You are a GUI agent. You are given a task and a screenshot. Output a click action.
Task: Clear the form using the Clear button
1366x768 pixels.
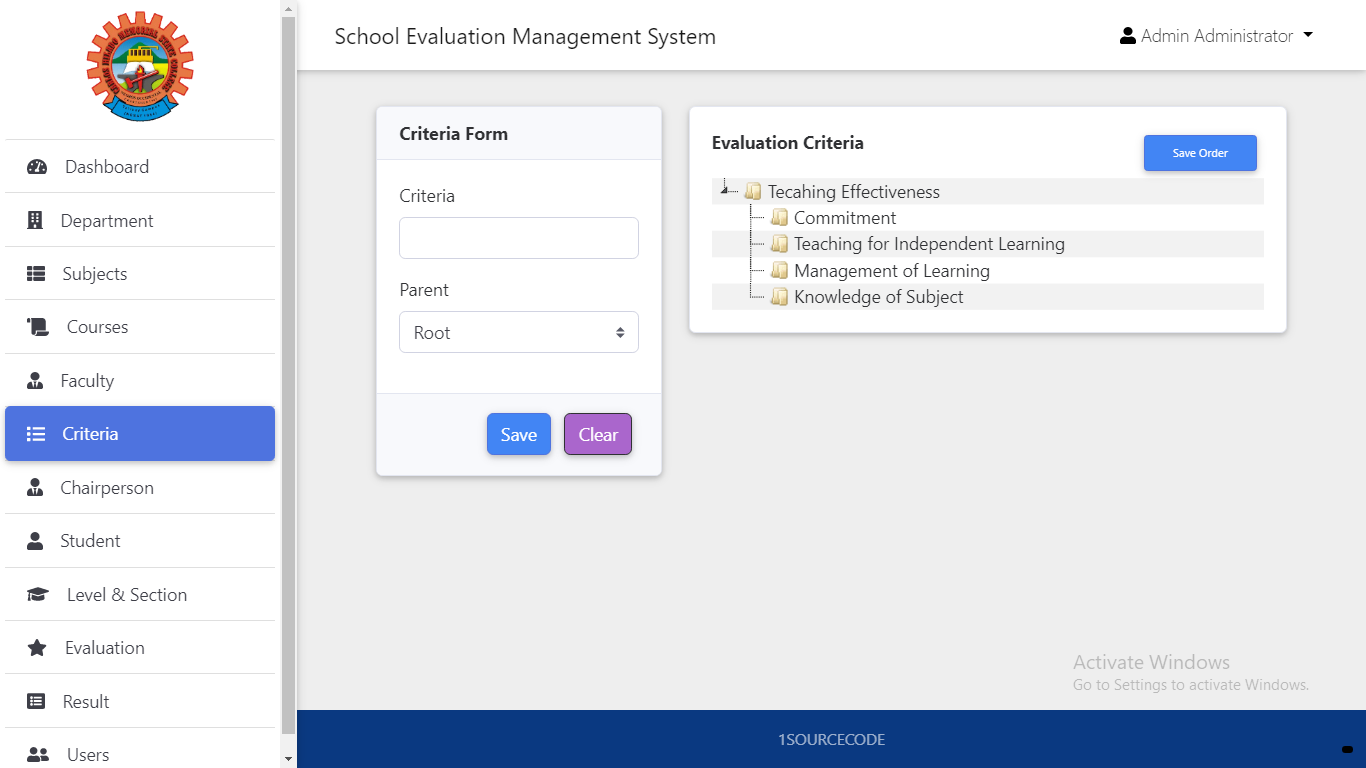[597, 434]
